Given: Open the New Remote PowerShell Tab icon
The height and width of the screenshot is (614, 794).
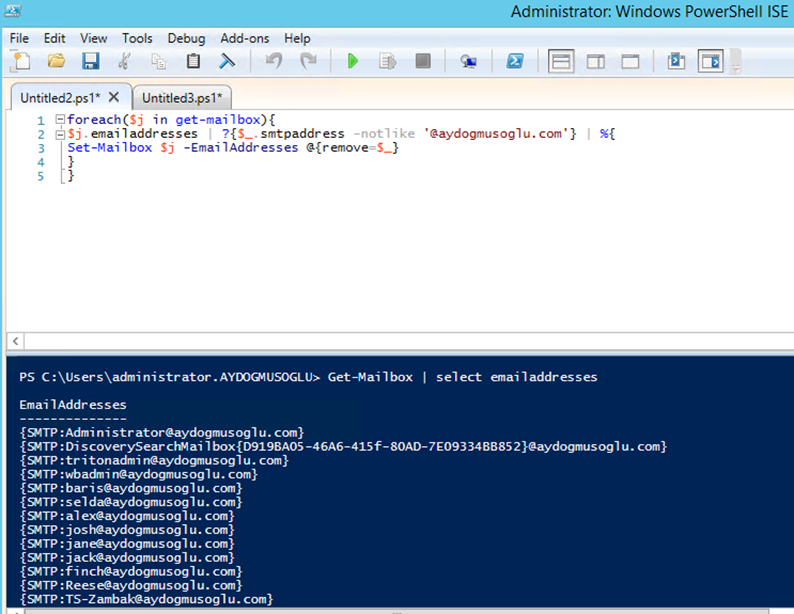Looking at the screenshot, I should 468,61.
